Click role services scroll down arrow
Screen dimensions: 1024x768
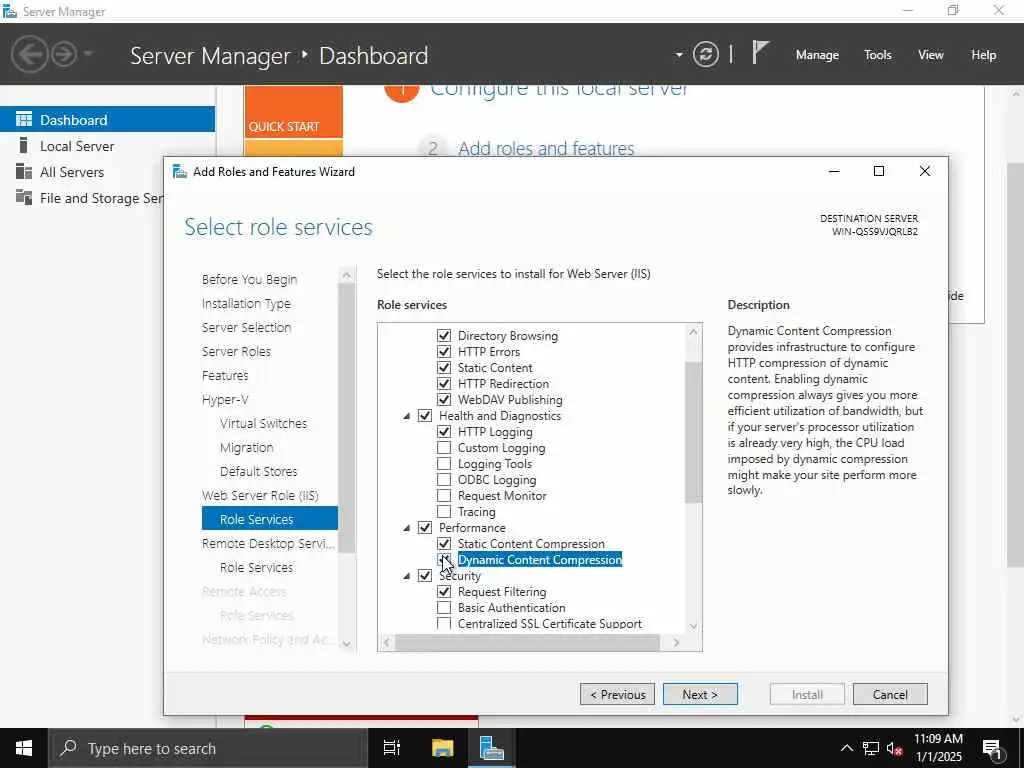click(694, 626)
